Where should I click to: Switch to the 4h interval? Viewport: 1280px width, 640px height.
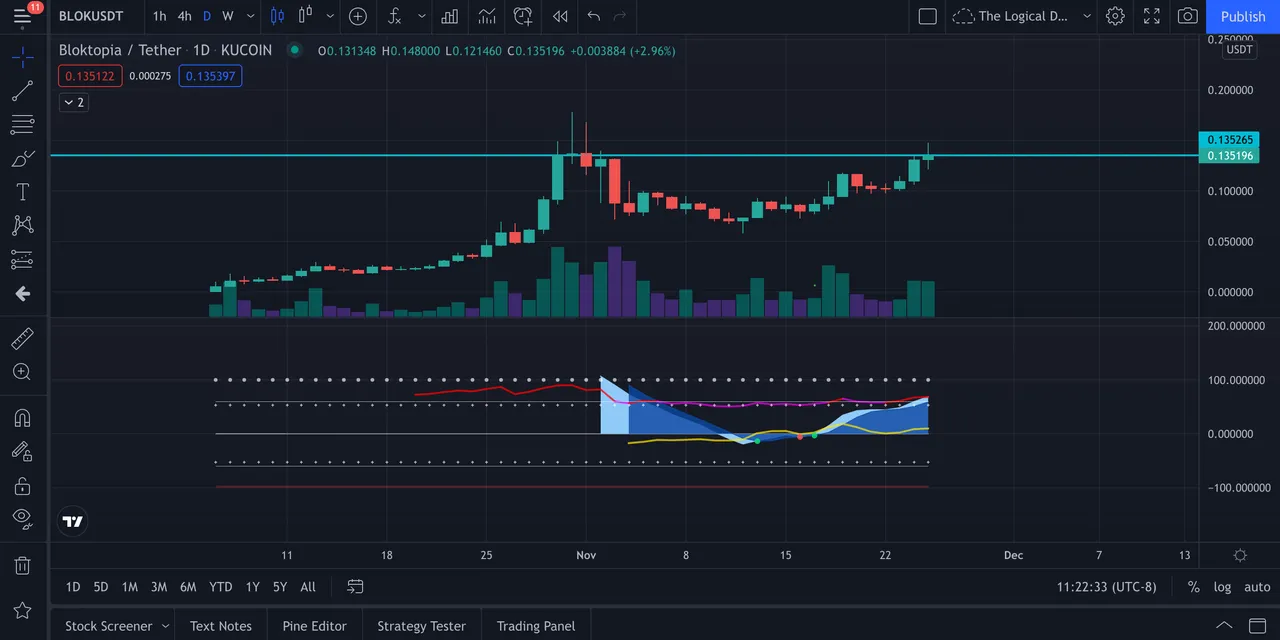click(184, 16)
